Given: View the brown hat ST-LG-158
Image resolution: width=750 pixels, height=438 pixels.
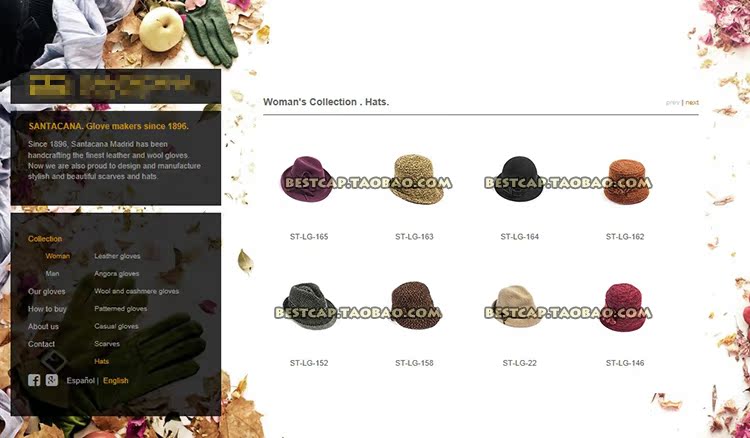Looking at the screenshot, I should pyautogui.click(x=415, y=305).
